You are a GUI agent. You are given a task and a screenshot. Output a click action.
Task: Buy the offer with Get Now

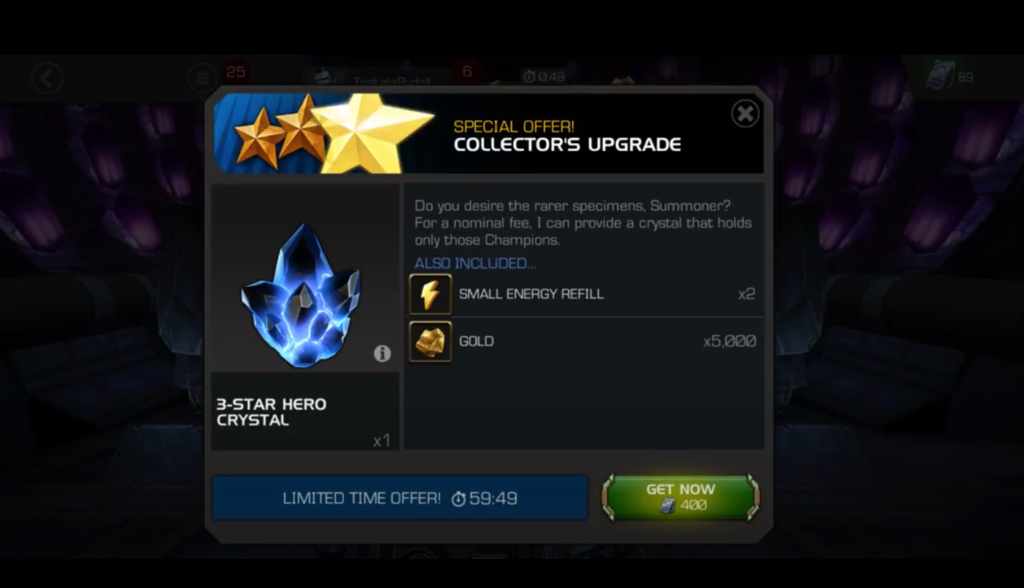[x=680, y=497]
